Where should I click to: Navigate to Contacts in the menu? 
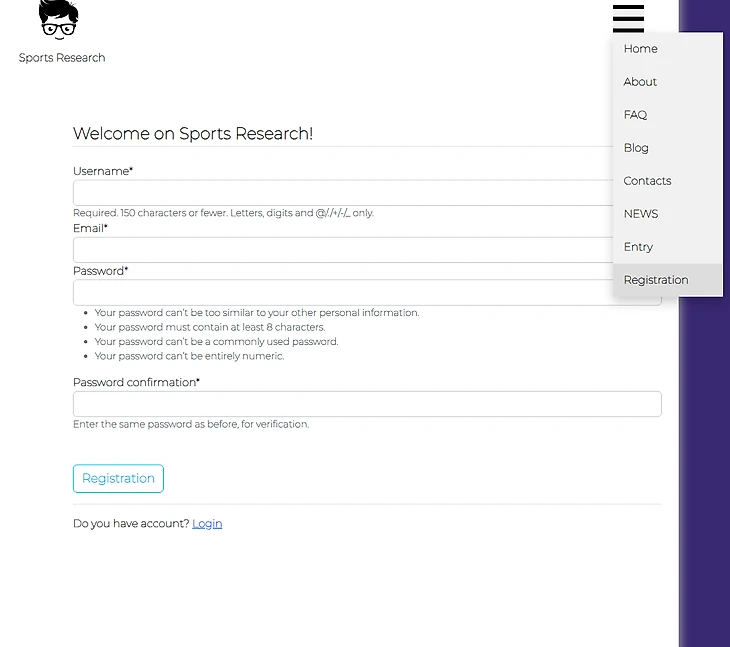coord(647,181)
